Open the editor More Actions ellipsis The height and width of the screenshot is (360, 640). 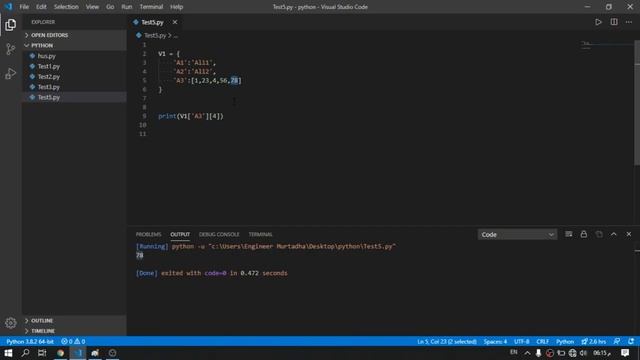629,22
